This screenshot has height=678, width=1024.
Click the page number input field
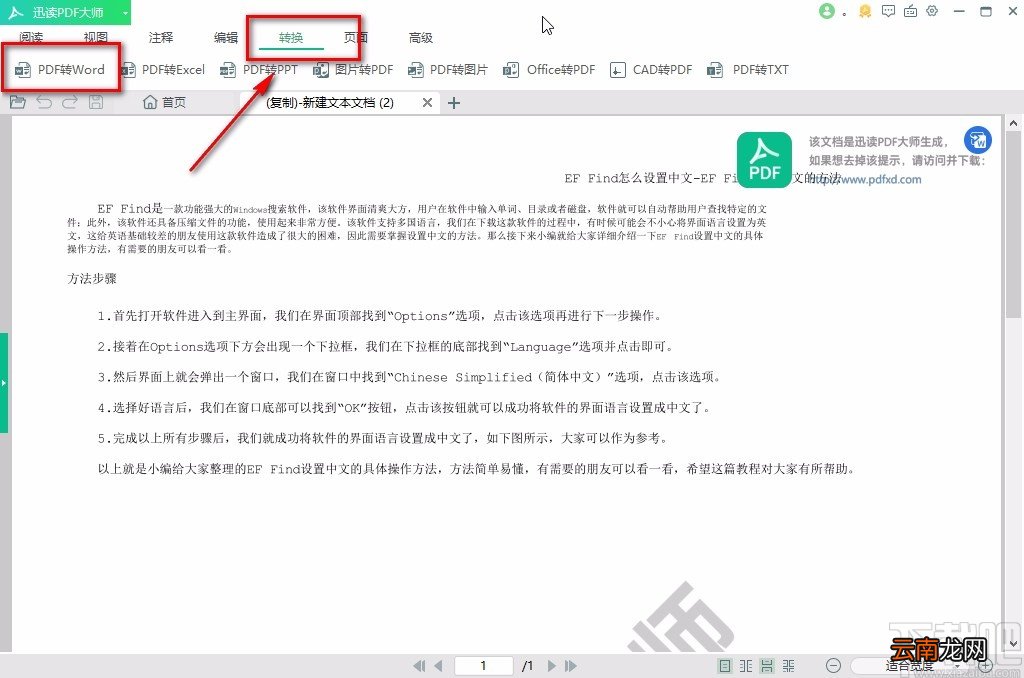(483, 666)
